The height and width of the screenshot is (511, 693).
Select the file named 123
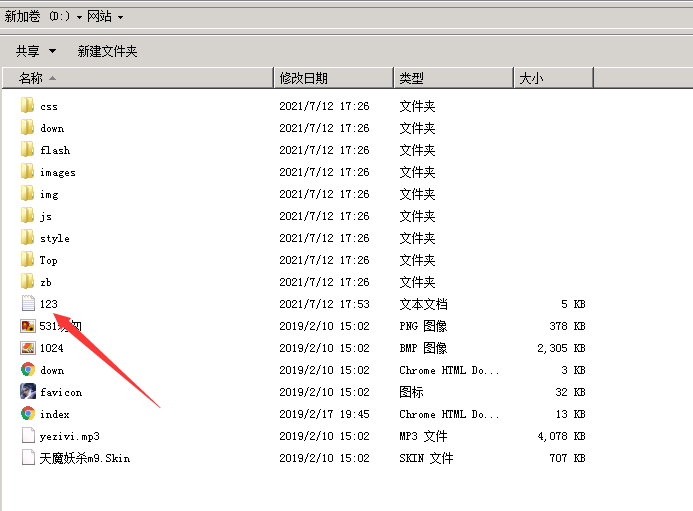pyautogui.click(x=49, y=304)
